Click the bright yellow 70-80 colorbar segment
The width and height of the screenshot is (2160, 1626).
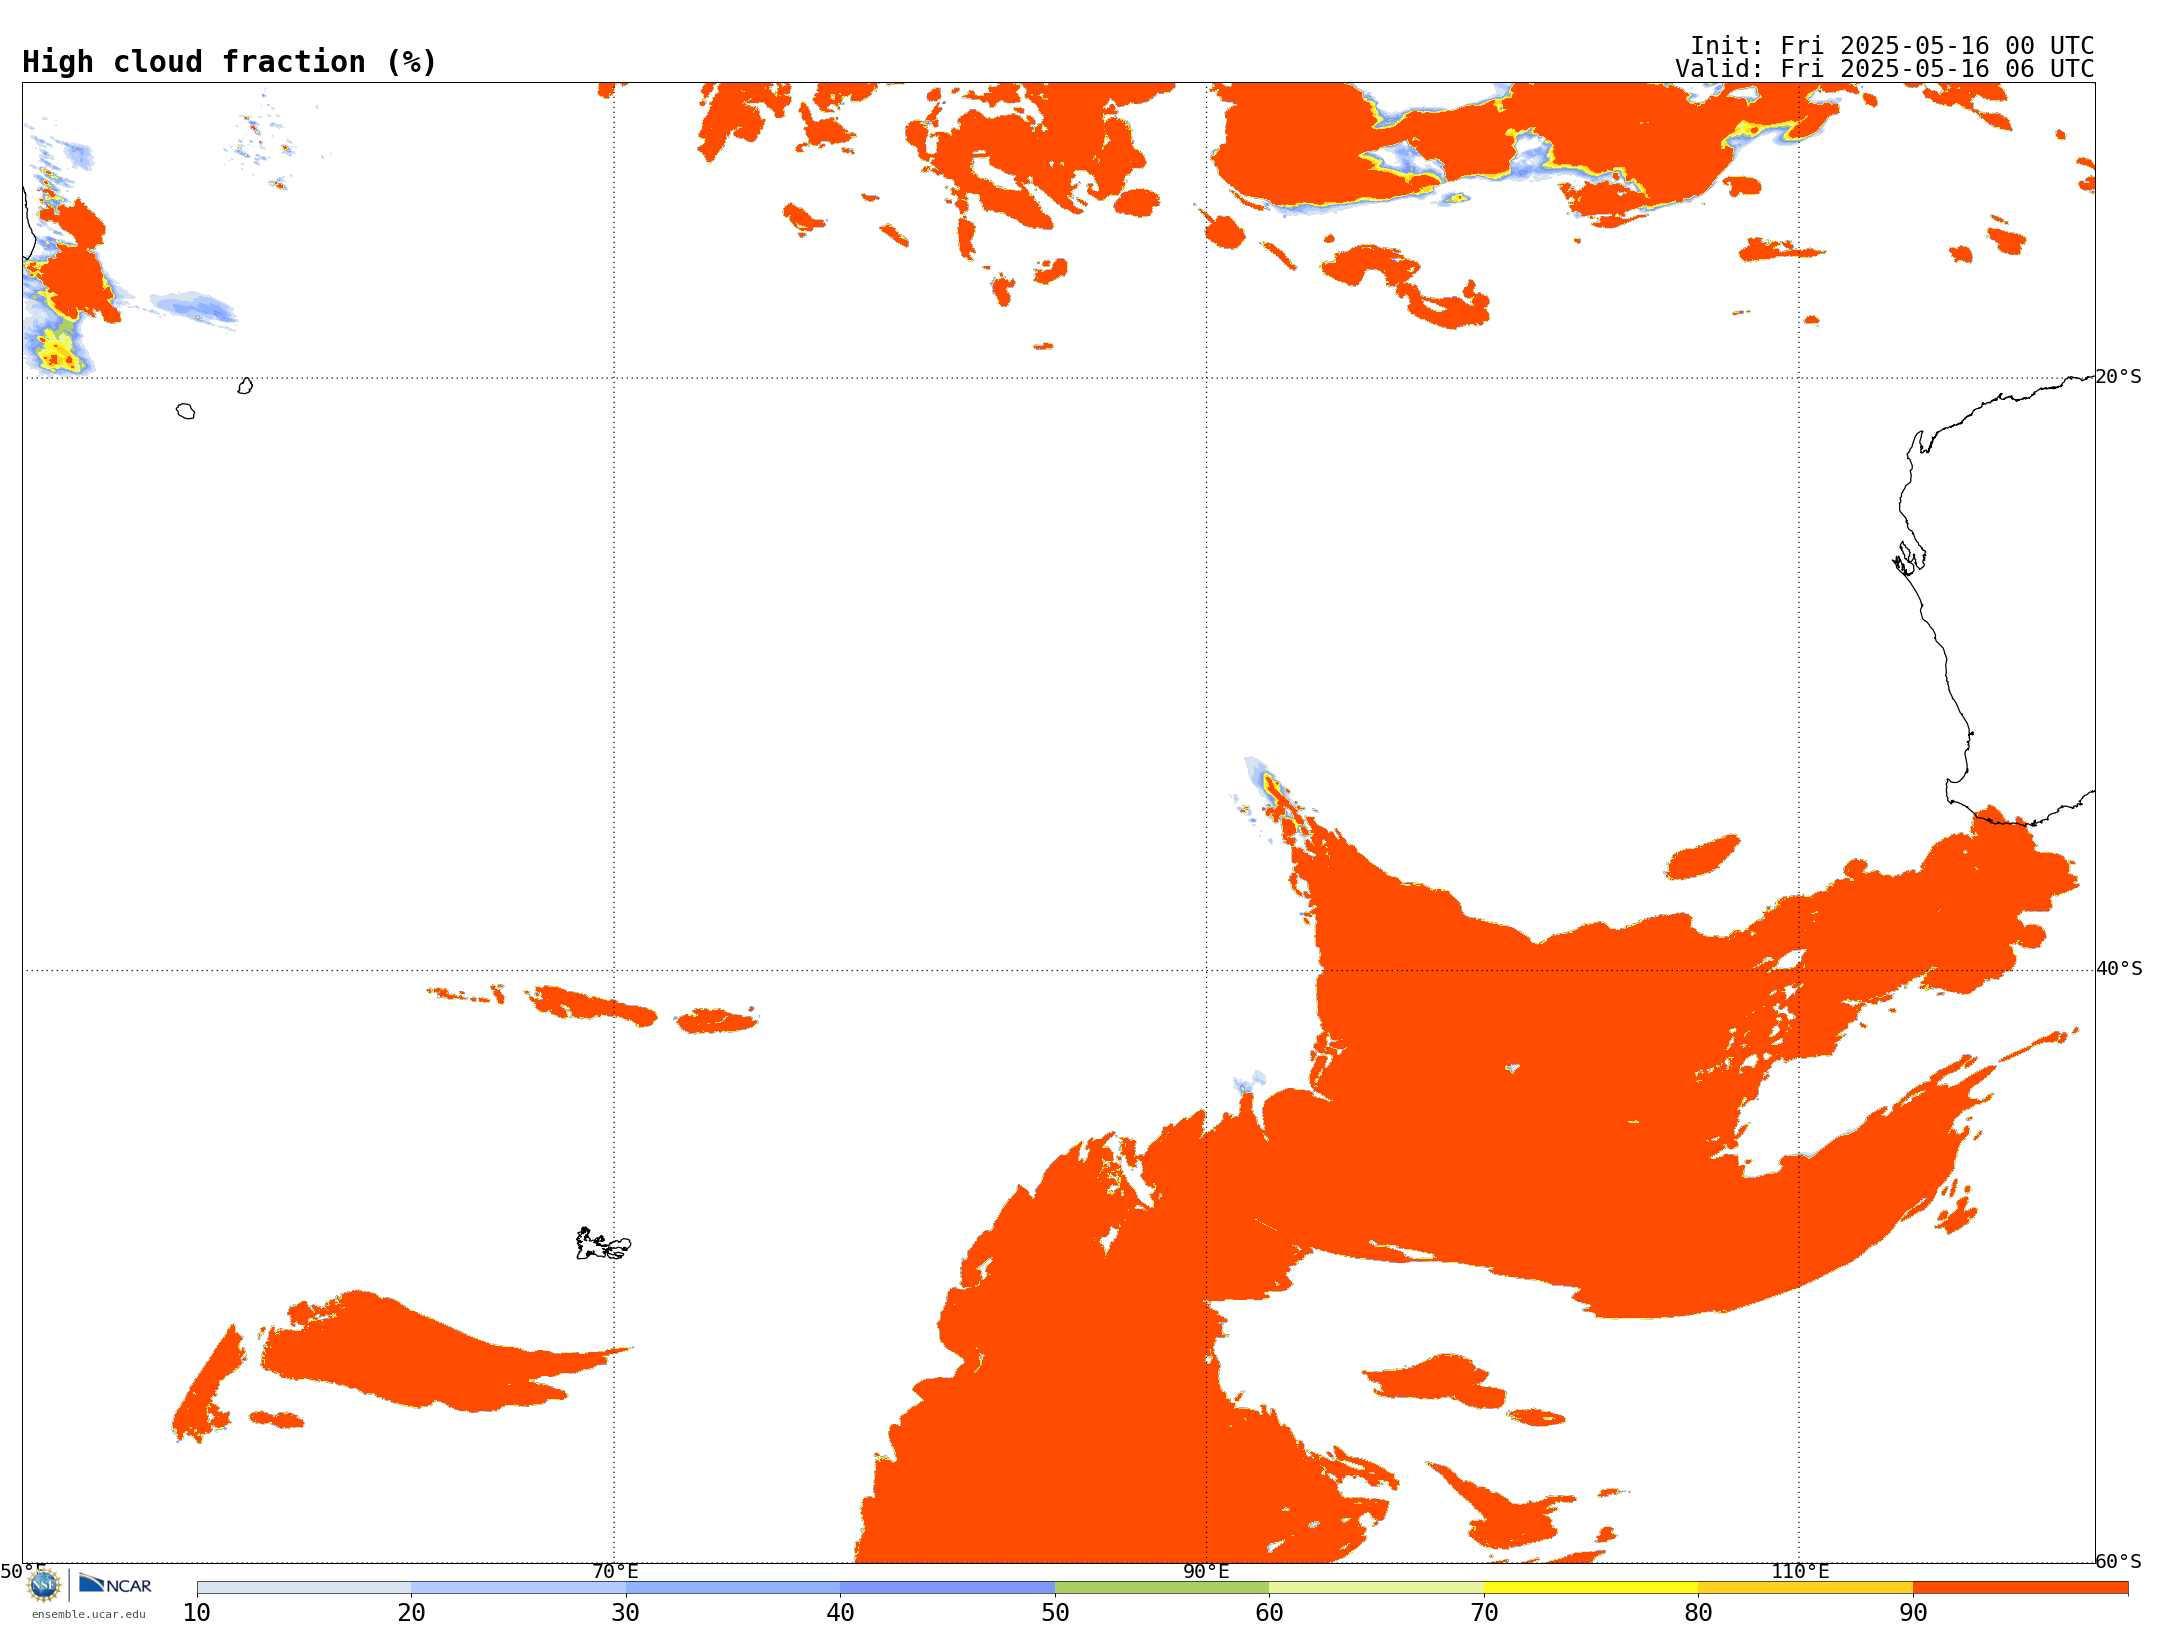pos(1591,1588)
